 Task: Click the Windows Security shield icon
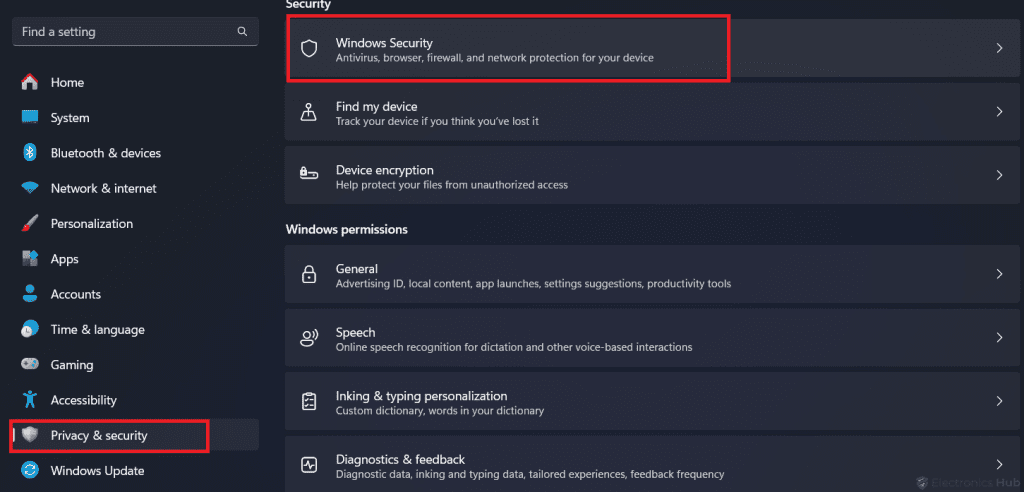pyautogui.click(x=309, y=48)
